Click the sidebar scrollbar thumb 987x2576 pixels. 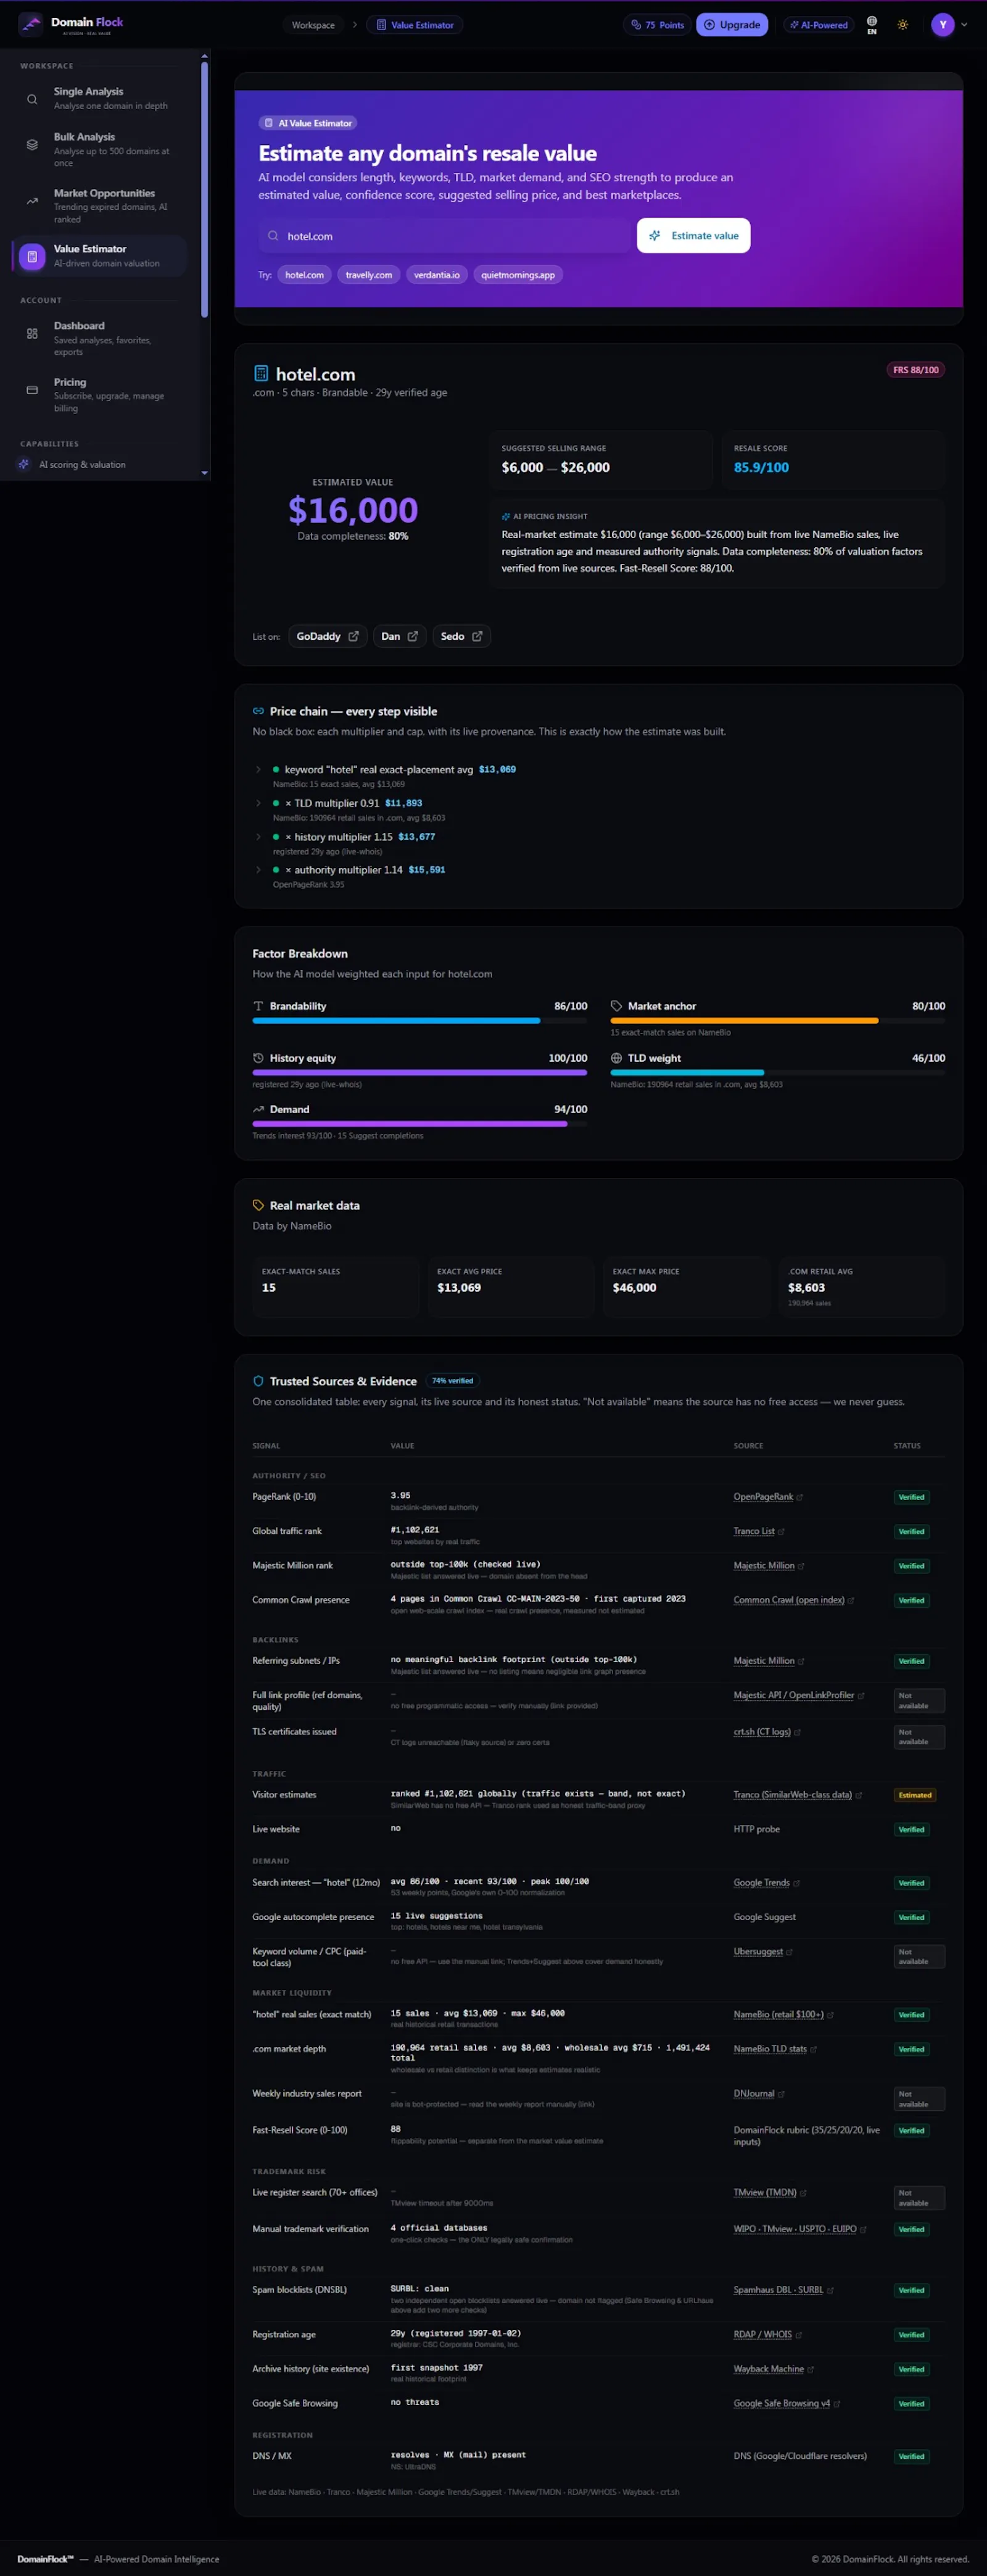pyautogui.click(x=205, y=190)
